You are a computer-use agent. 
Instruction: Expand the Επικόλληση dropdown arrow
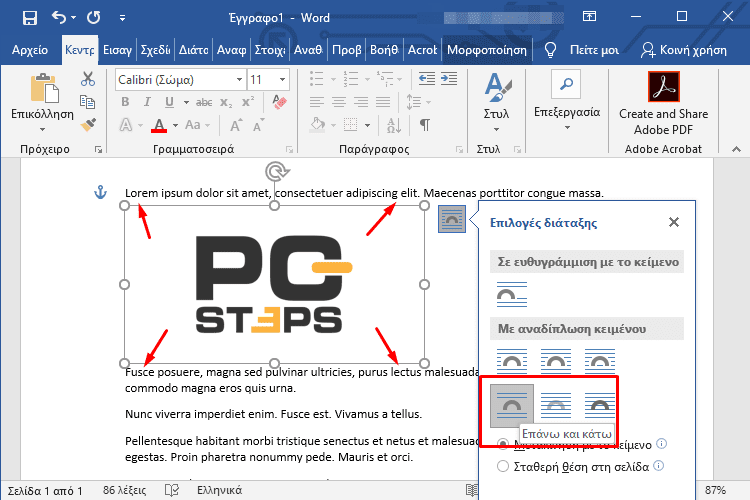click(x=43, y=129)
